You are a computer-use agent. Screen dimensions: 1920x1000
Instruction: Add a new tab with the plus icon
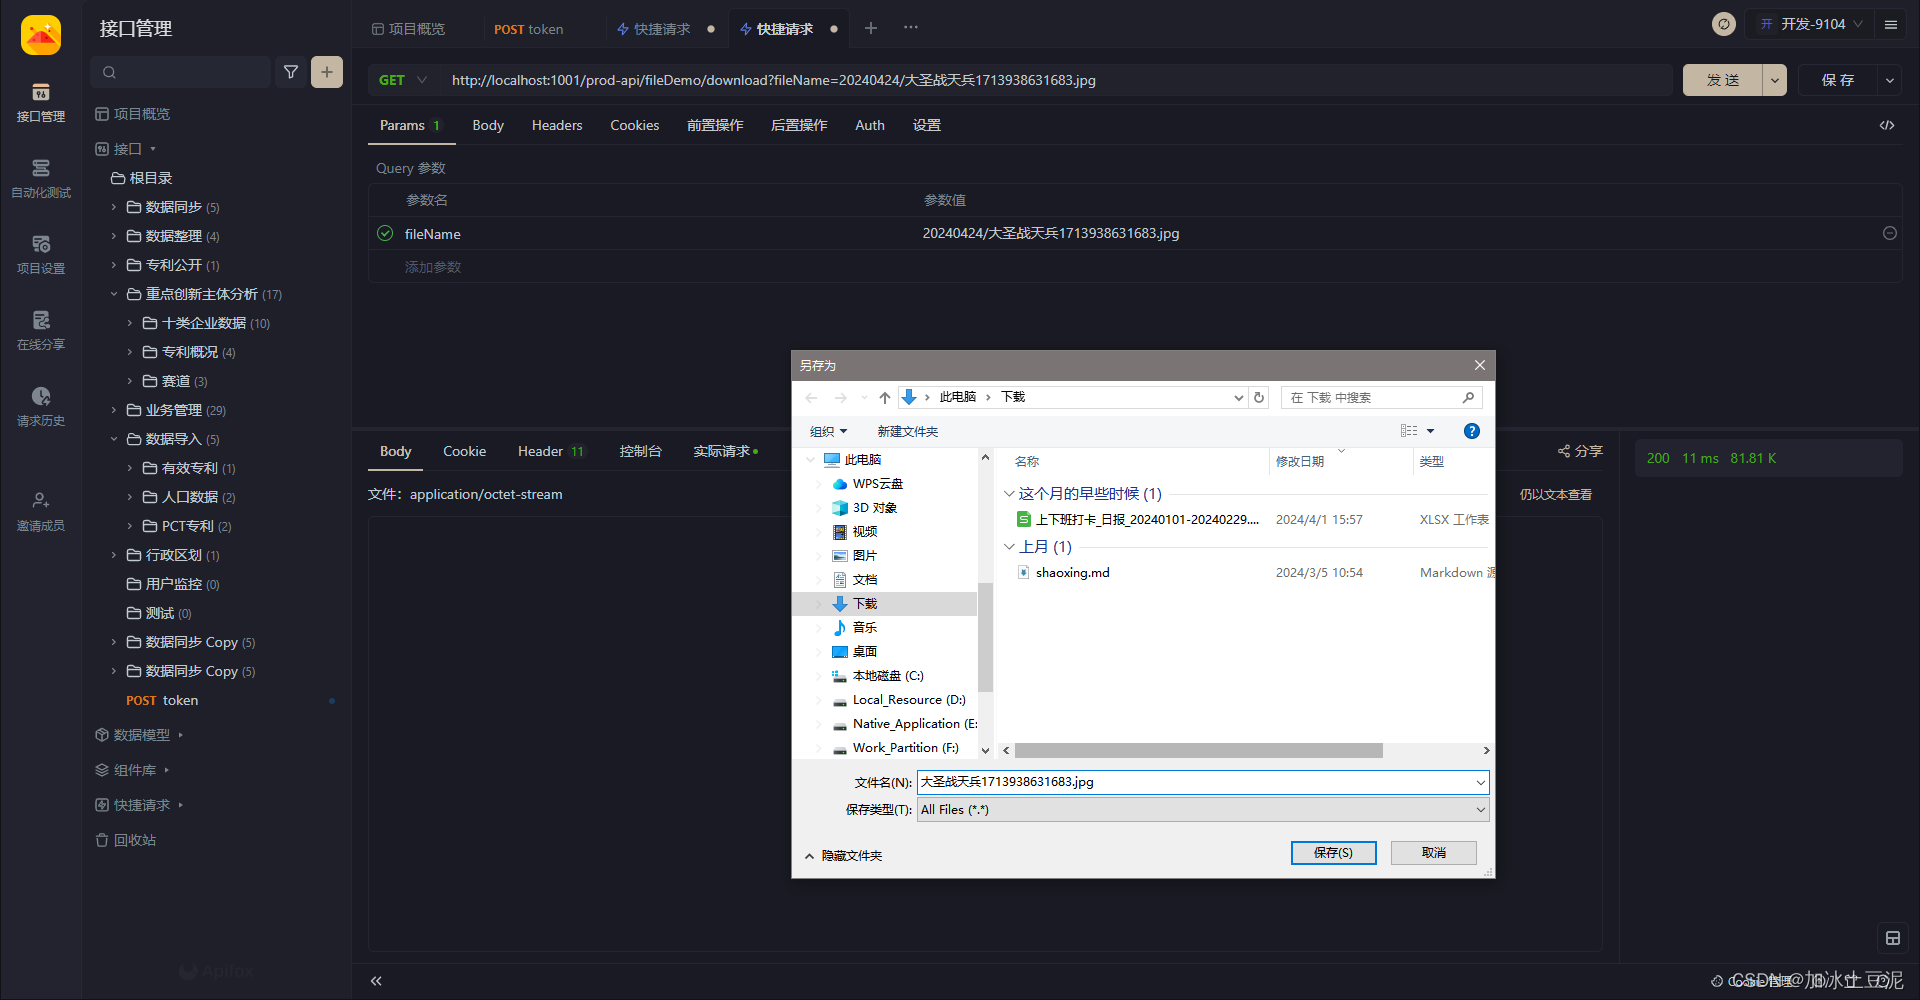tap(871, 28)
